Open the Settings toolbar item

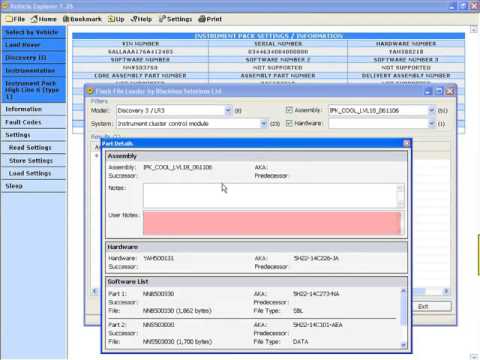pos(175,19)
